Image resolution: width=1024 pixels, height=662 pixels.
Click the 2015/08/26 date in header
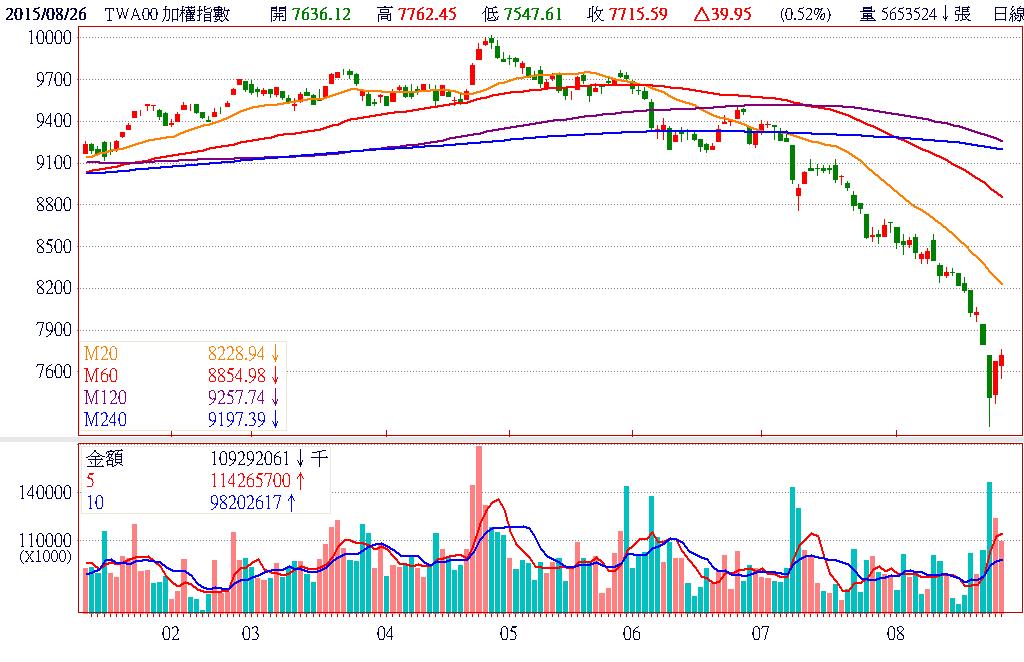pyautogui.click(x=43, y=14)
